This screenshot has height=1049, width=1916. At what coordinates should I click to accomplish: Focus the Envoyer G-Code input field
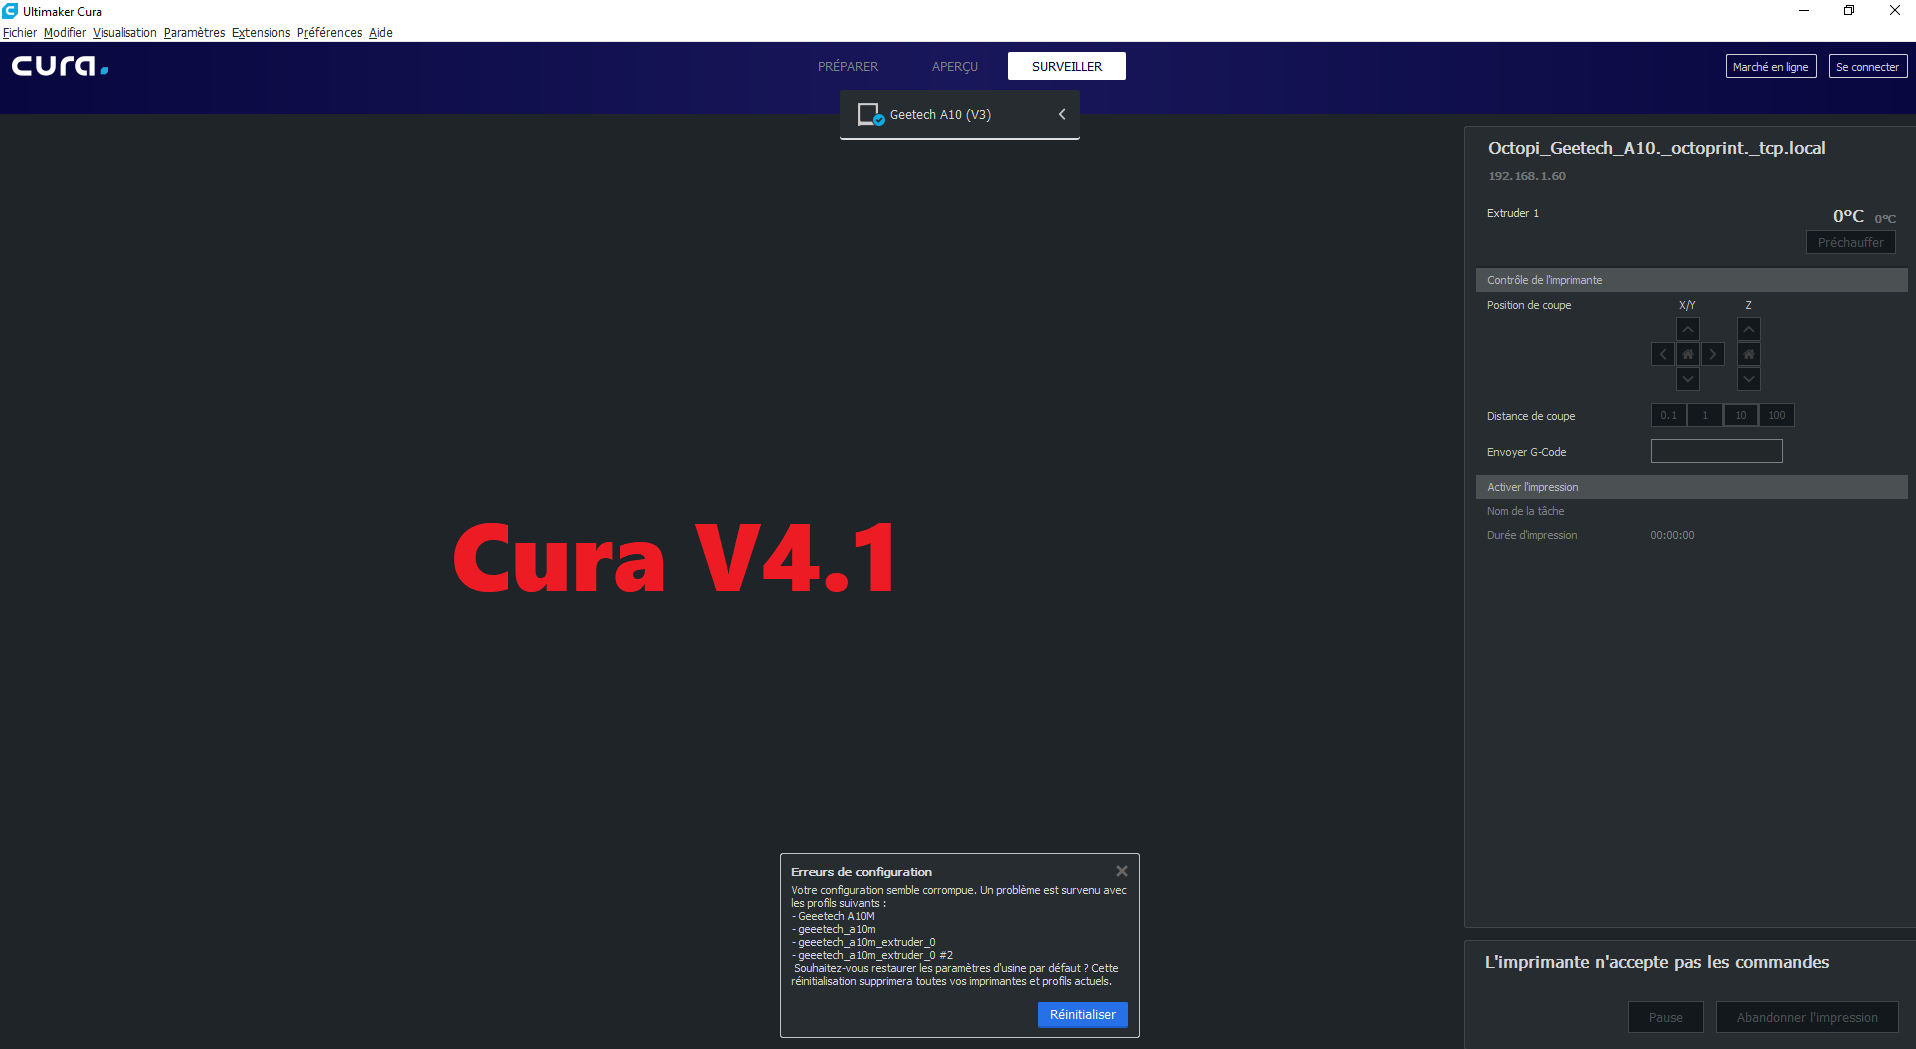point(1717,451)
